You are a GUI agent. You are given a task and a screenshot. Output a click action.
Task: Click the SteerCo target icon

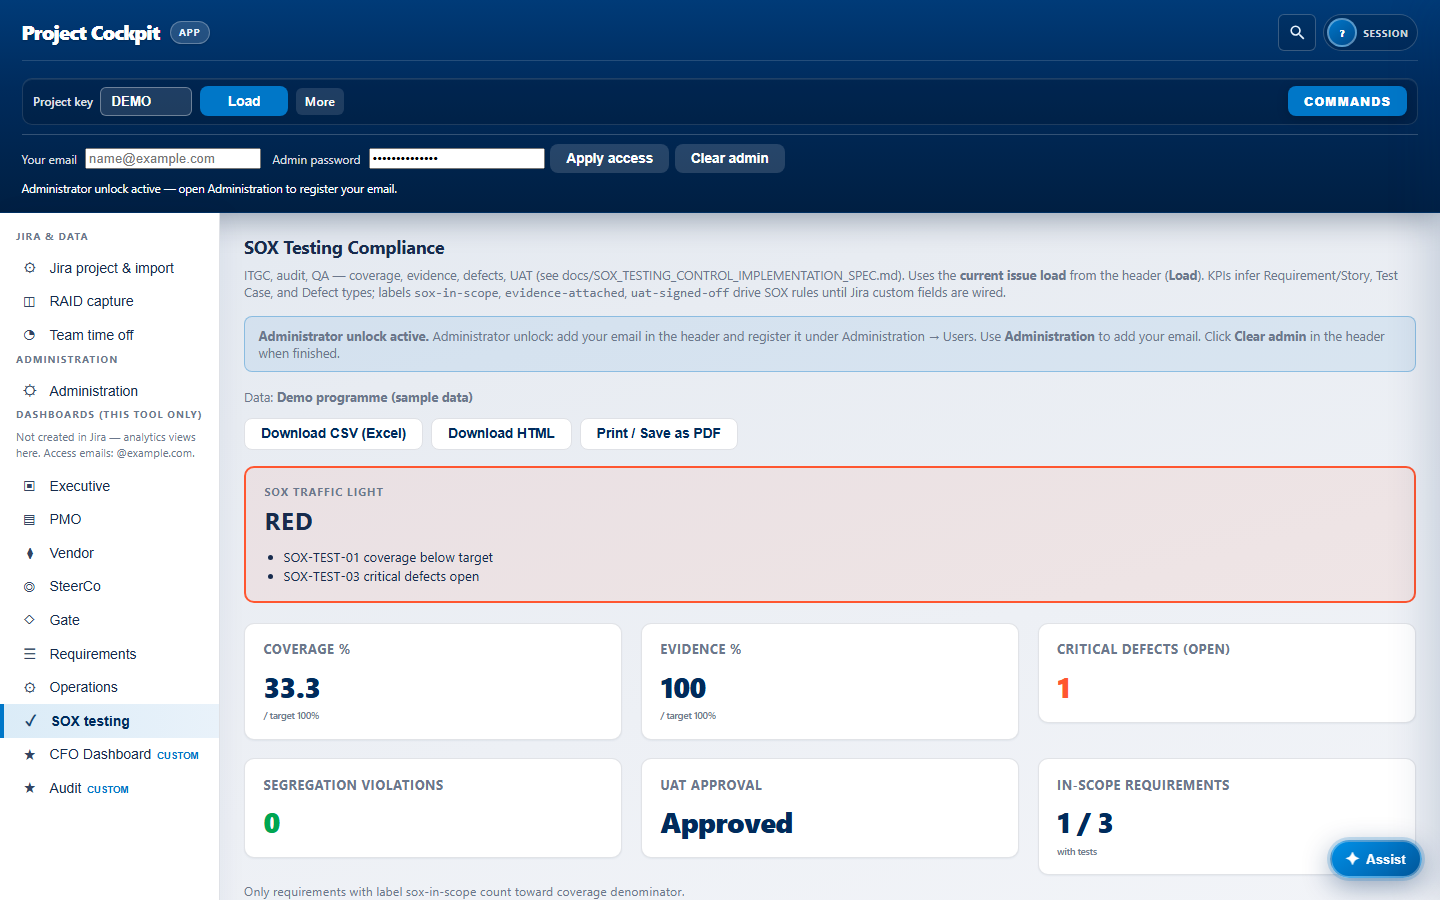30,586
